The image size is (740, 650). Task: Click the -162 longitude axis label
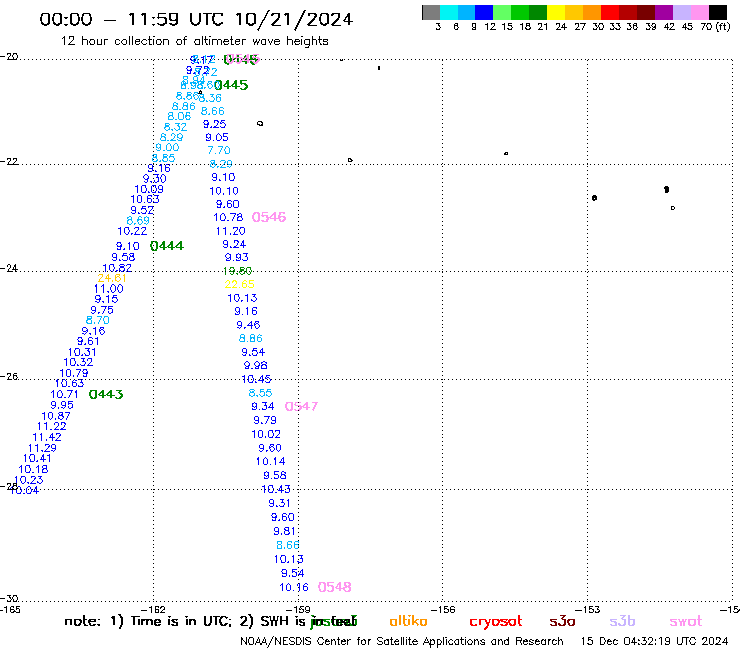[153, 609]
